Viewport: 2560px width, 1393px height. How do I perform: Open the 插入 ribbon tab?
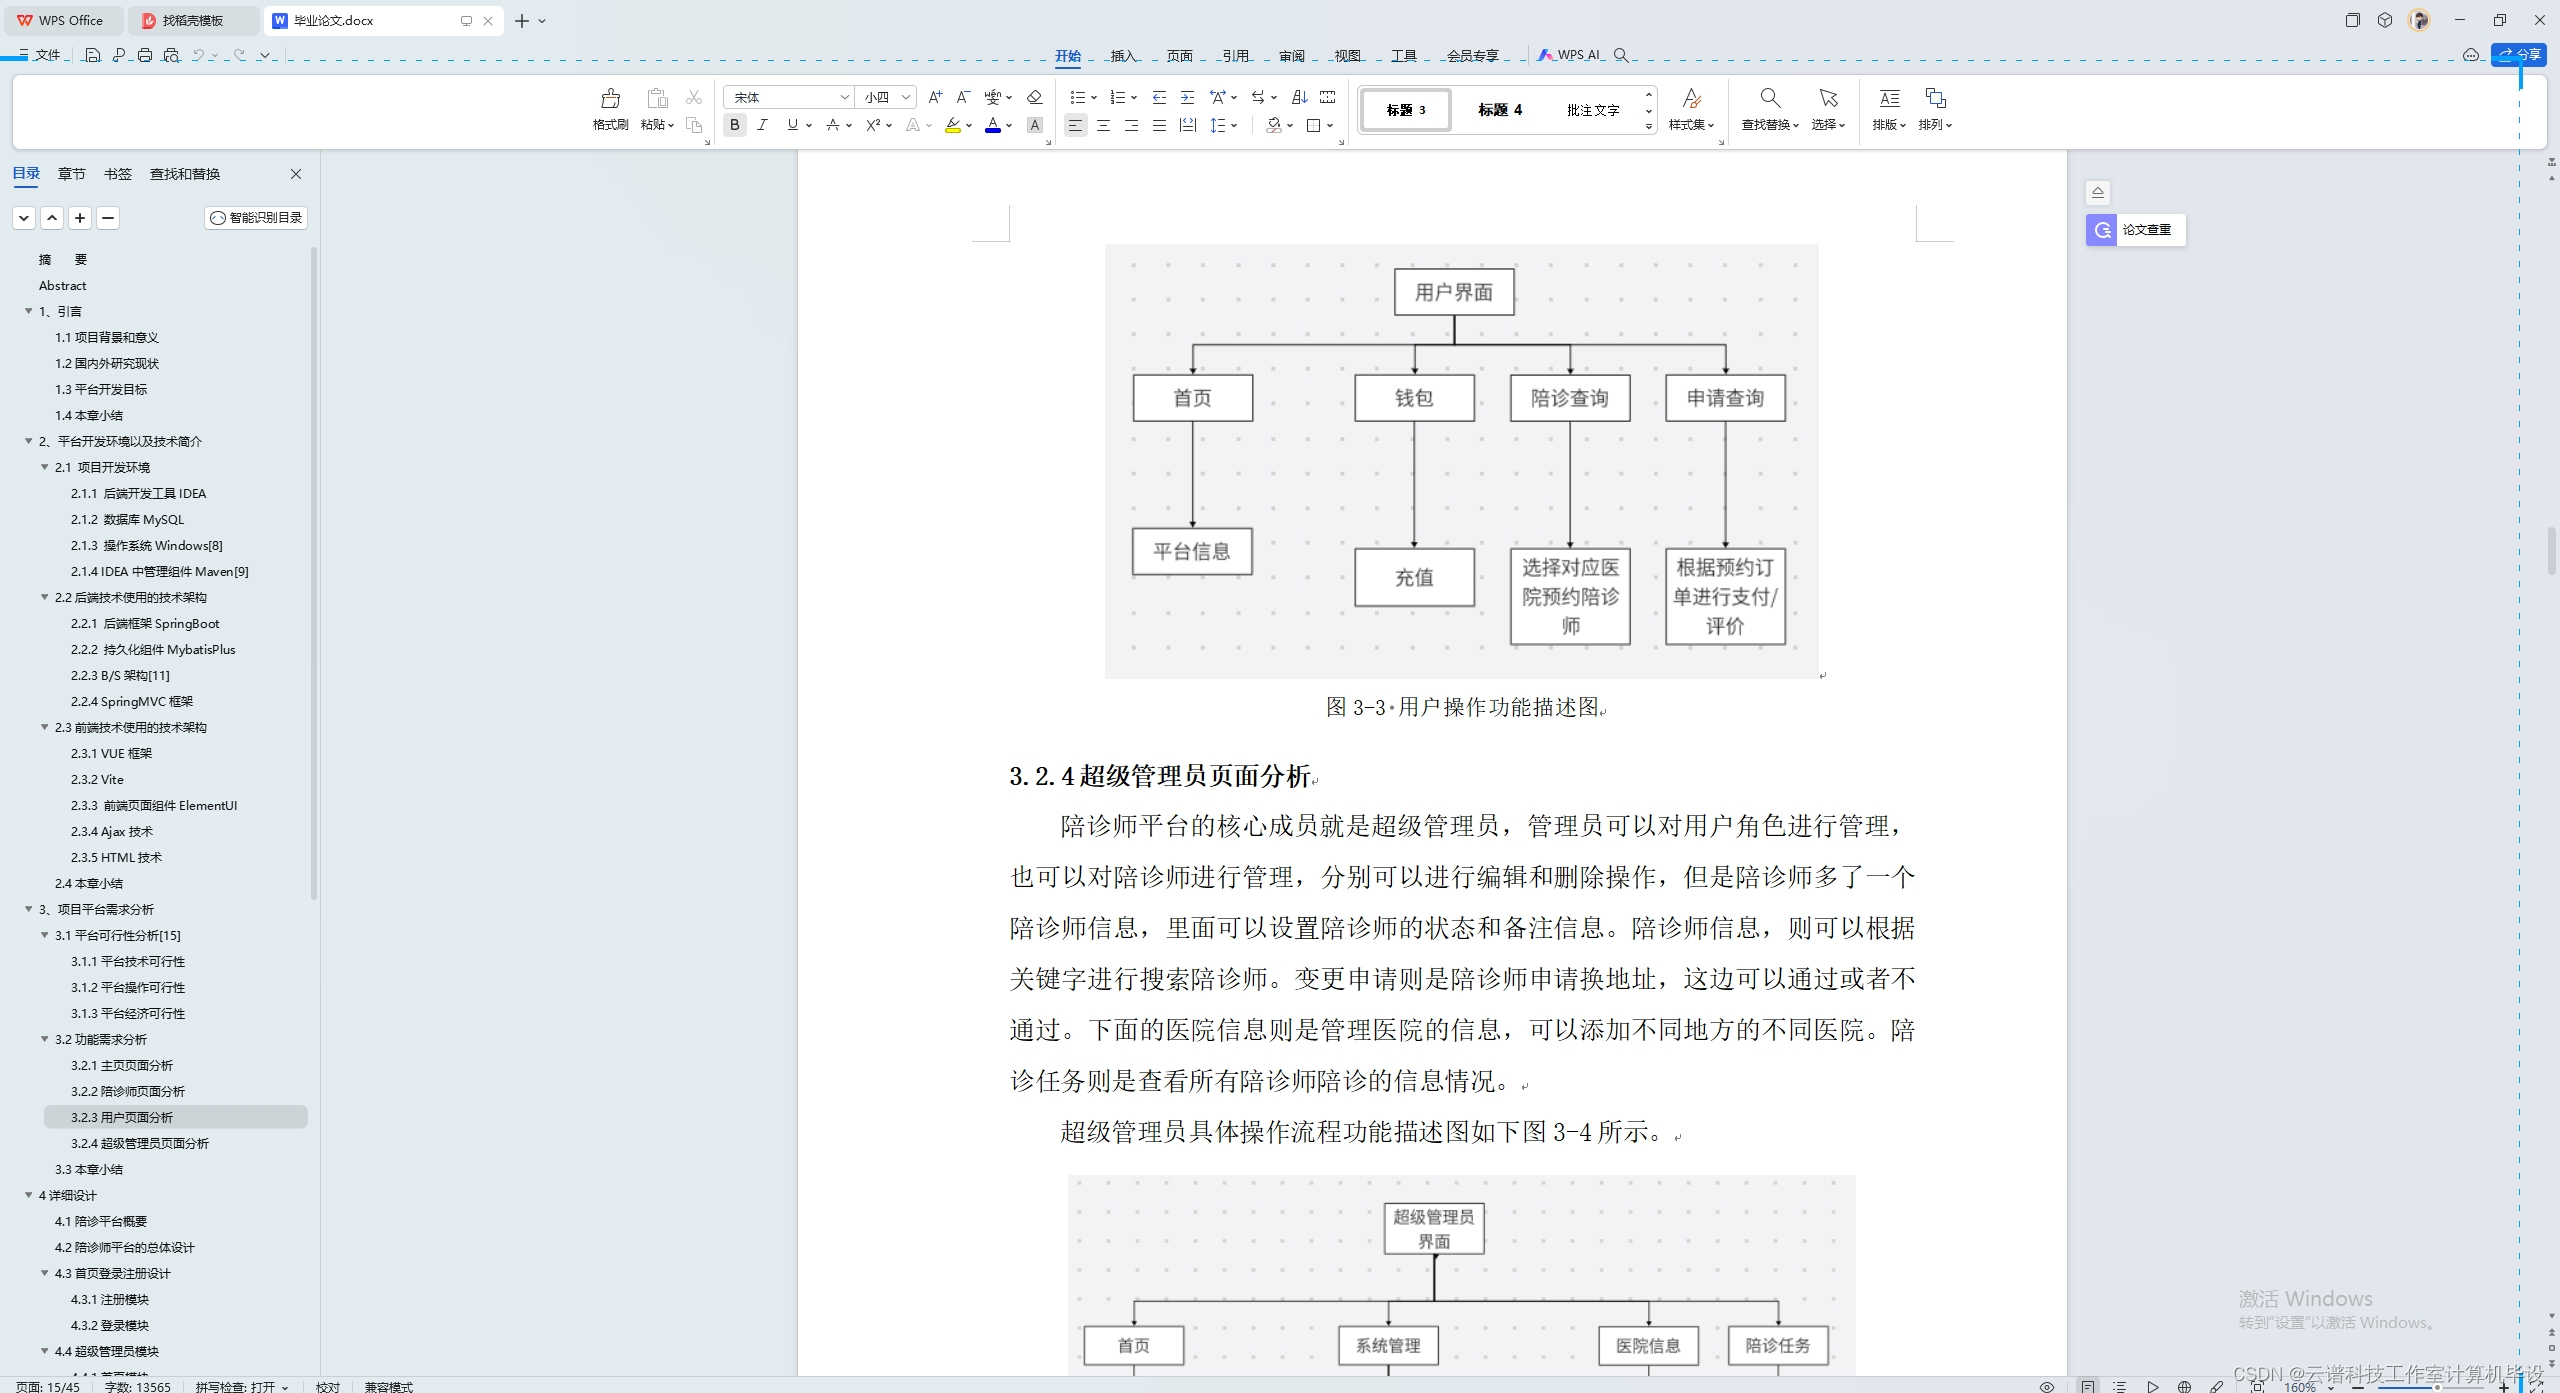(x=1123, y=56)
